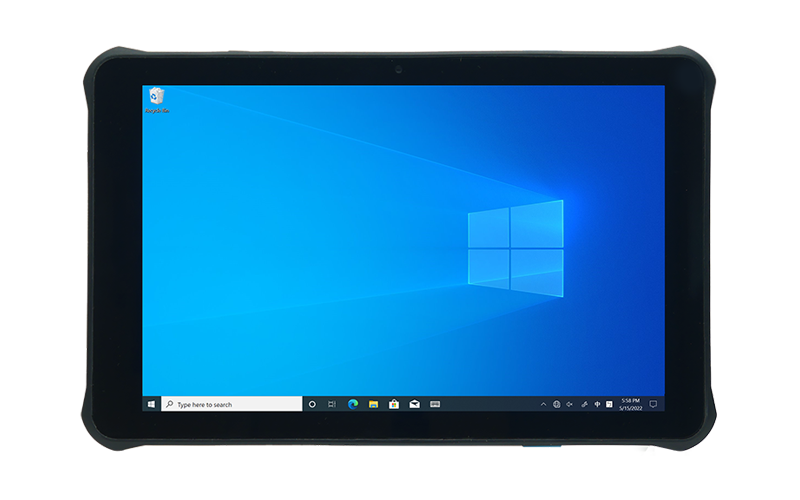Open Task View on the taskbar
Image resolution: width=800 pixels, height=500 pixels.
[332, 404]
